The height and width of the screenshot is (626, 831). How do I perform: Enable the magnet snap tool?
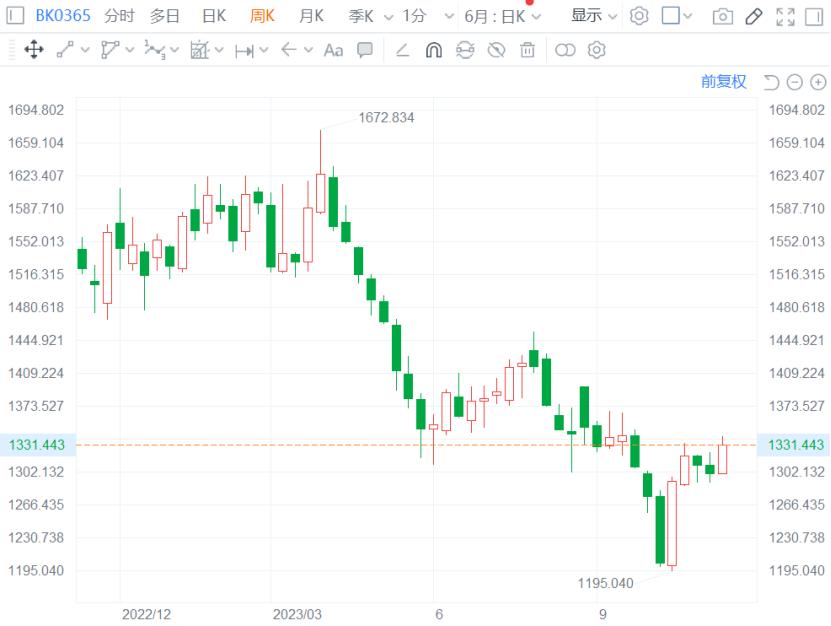[434, 50]
